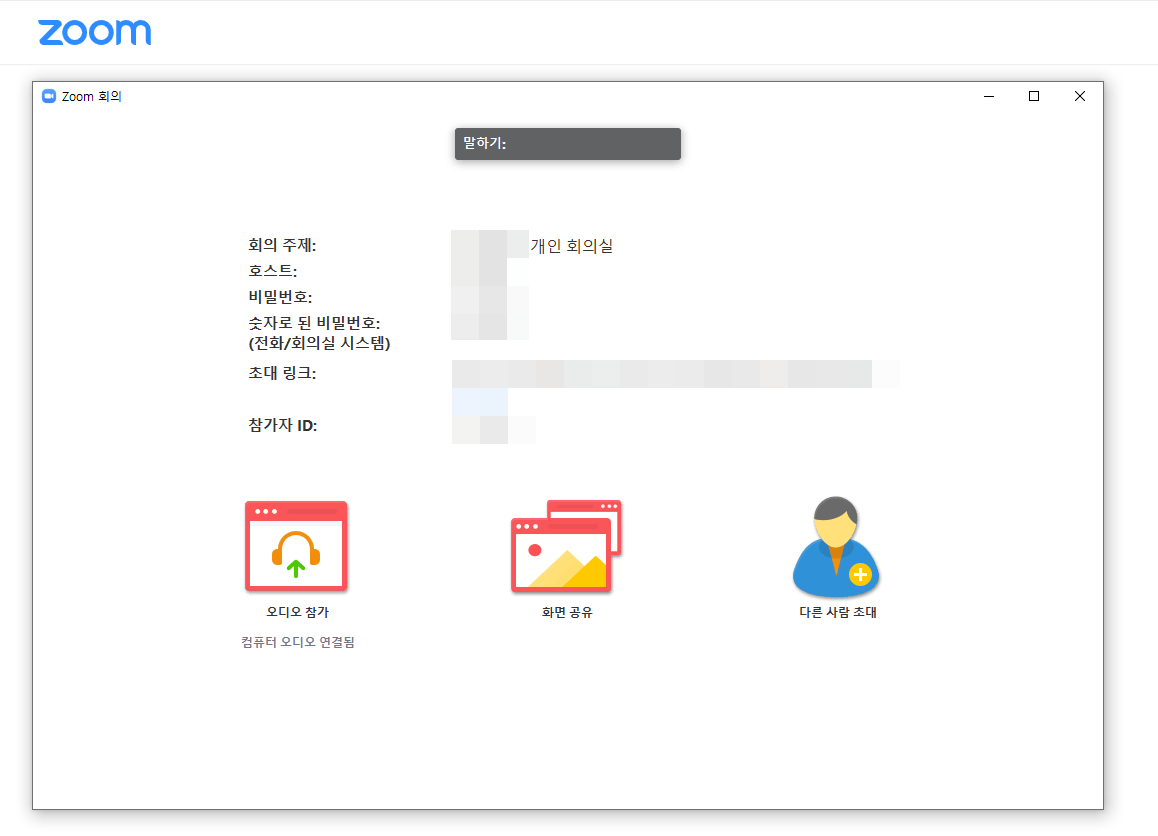Click '(전화/회의실 시스템)' text

(319, 343)
